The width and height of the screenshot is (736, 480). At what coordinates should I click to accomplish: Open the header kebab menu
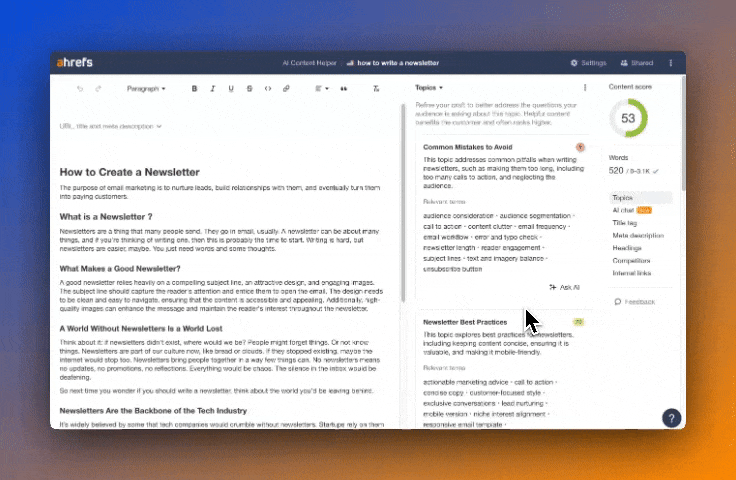(x=671, y=63)
